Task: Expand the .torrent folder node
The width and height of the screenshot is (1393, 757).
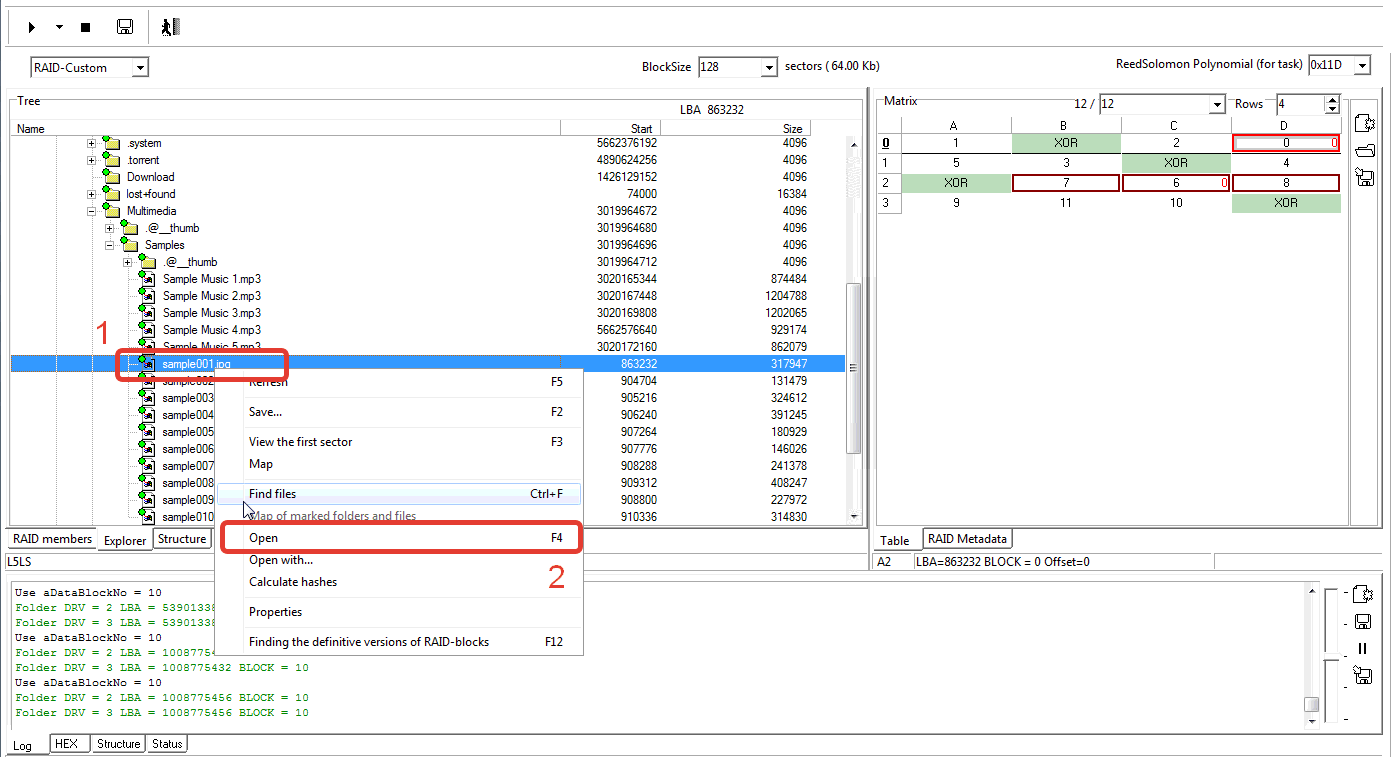Action: pos(91,161)
